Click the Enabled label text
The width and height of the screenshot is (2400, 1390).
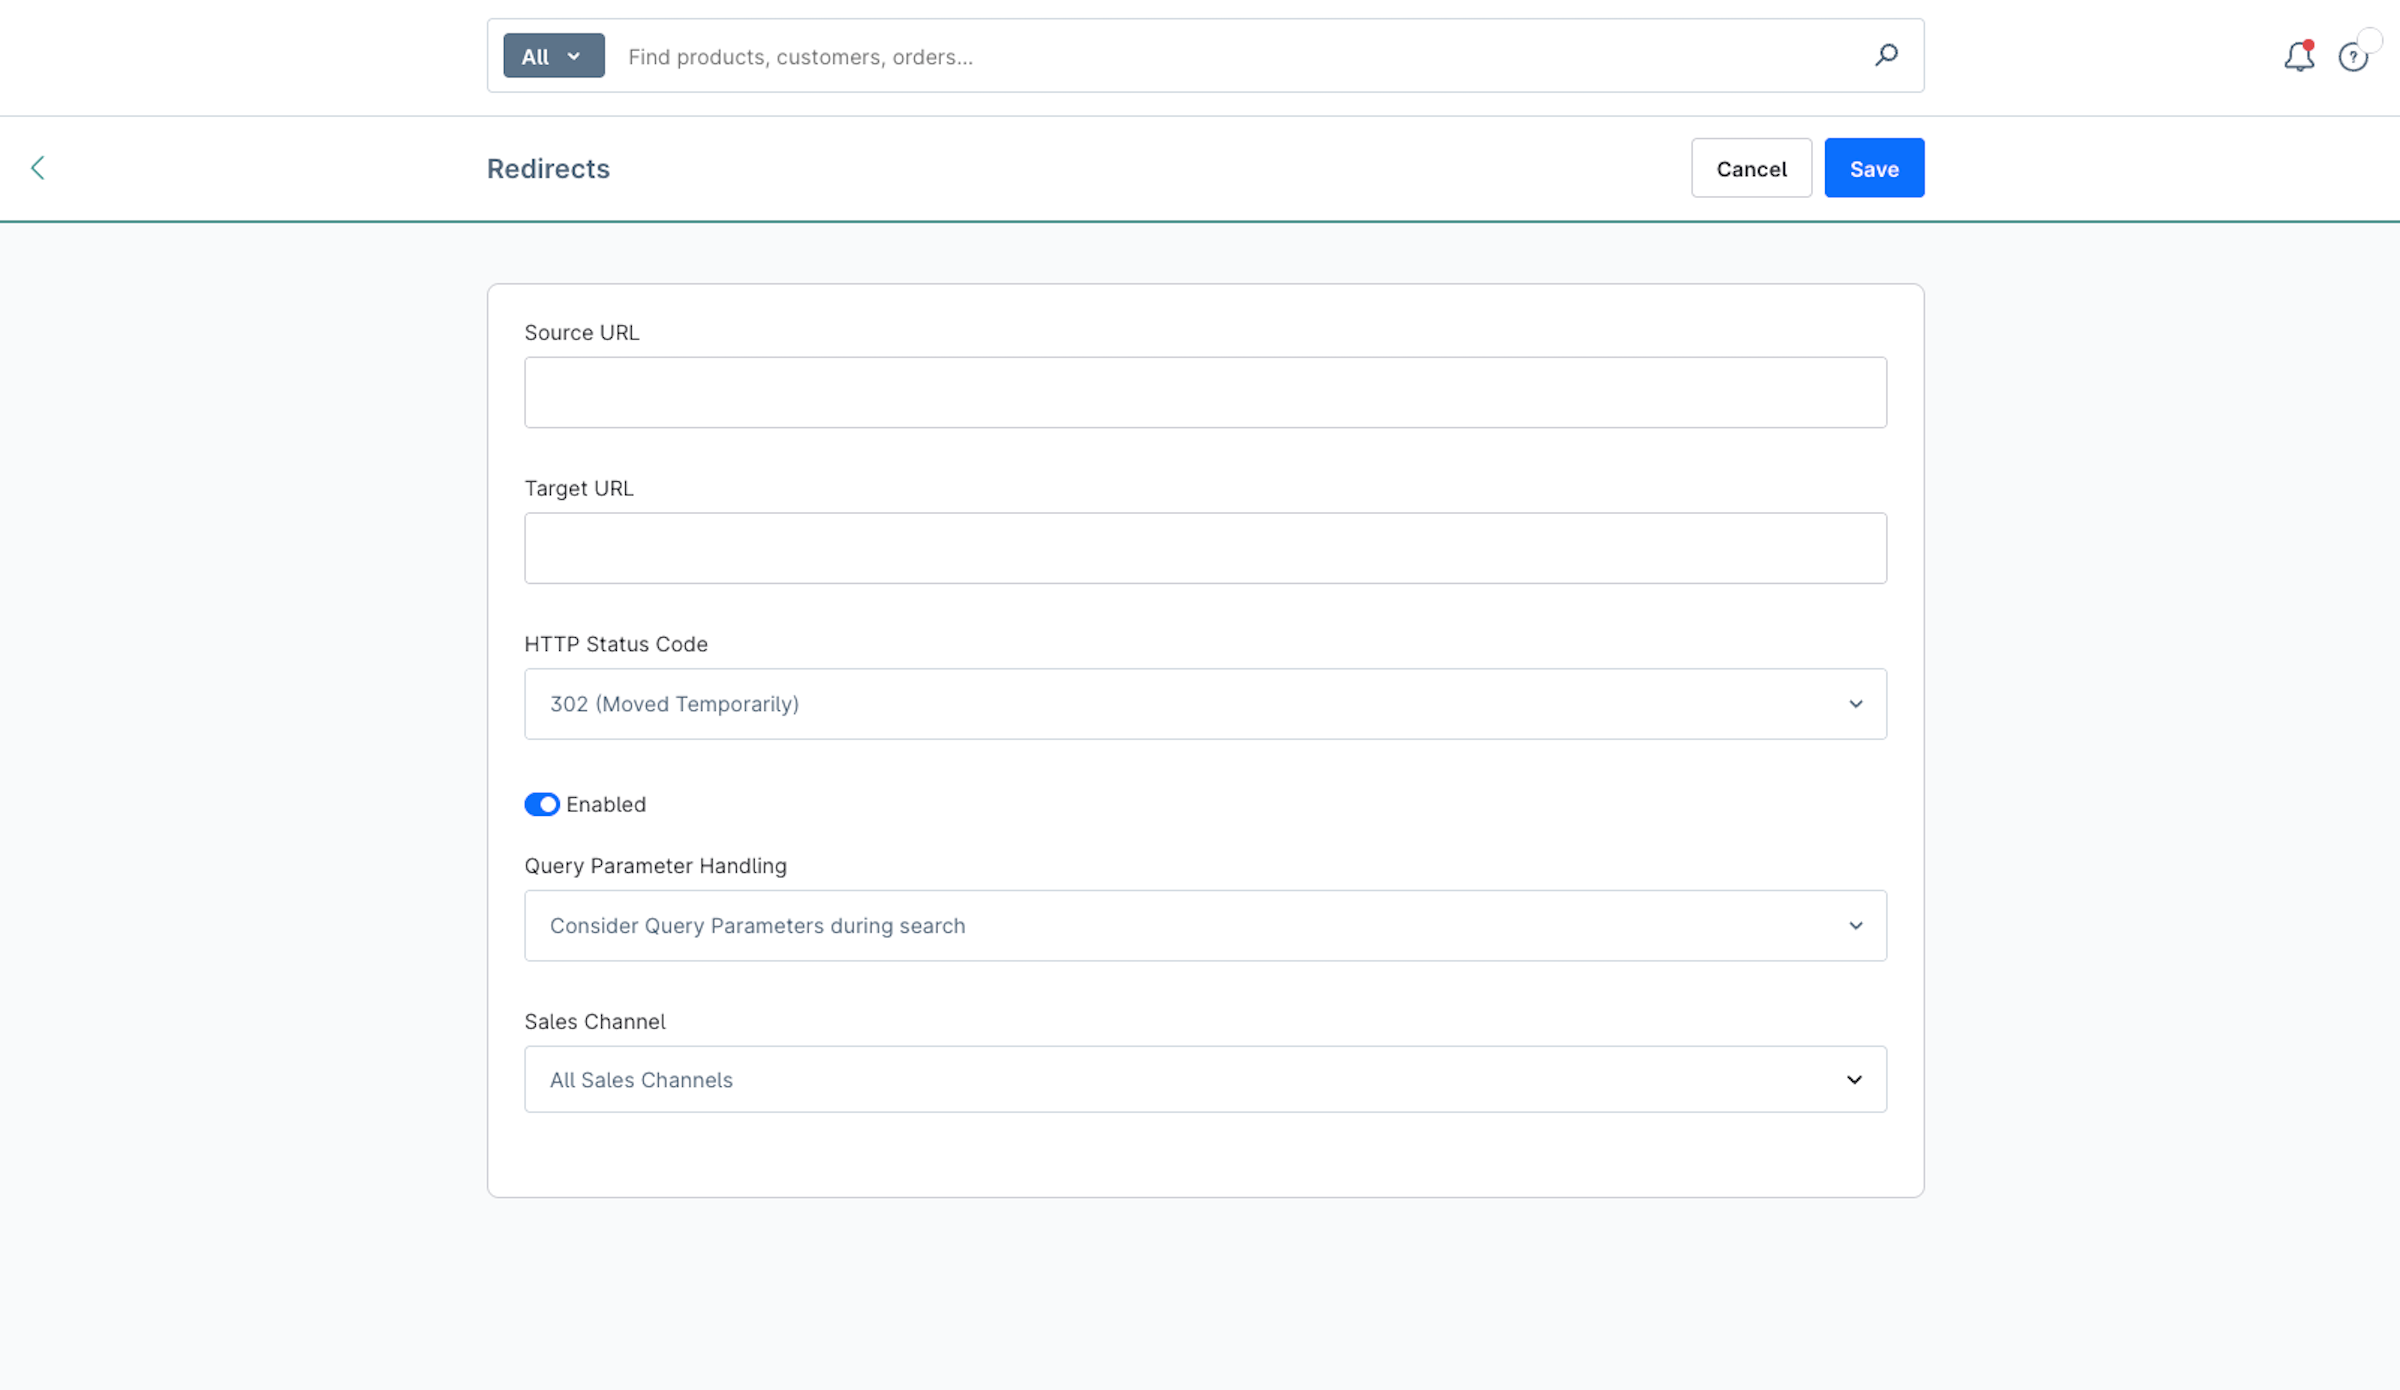point(606,805)
